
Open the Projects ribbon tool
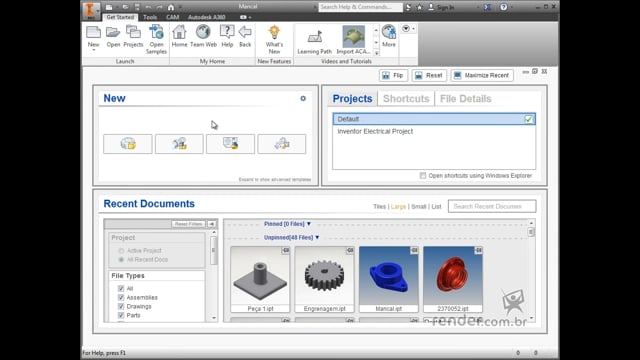133,36
